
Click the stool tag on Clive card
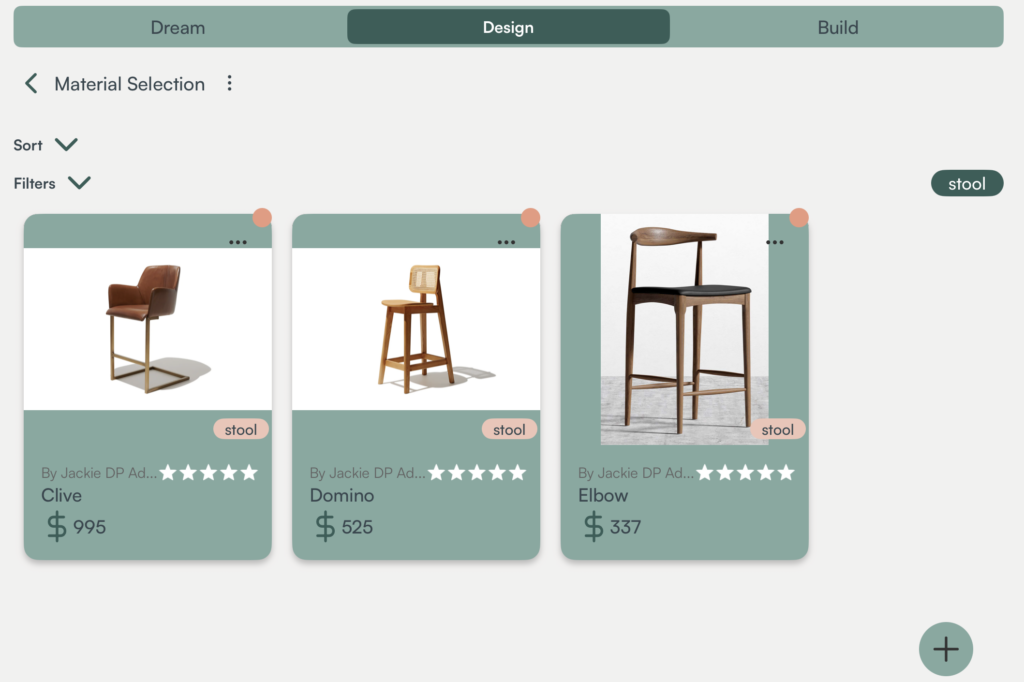pyautogui.click(x=240, y=430)
